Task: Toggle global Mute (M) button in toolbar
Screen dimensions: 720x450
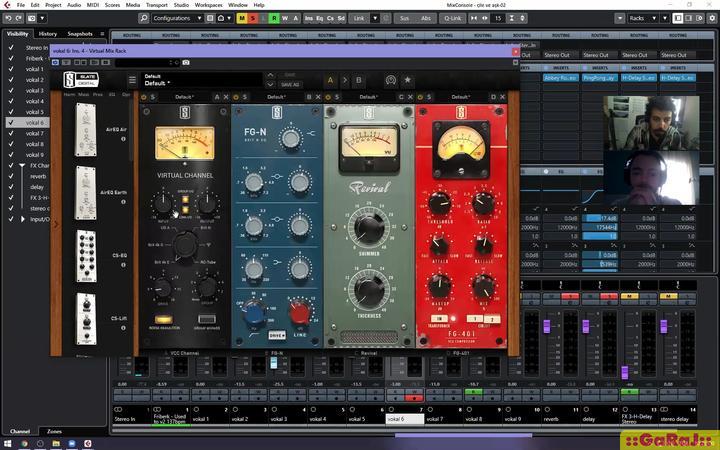Action: pyautogui.click(x=242, y=18)
